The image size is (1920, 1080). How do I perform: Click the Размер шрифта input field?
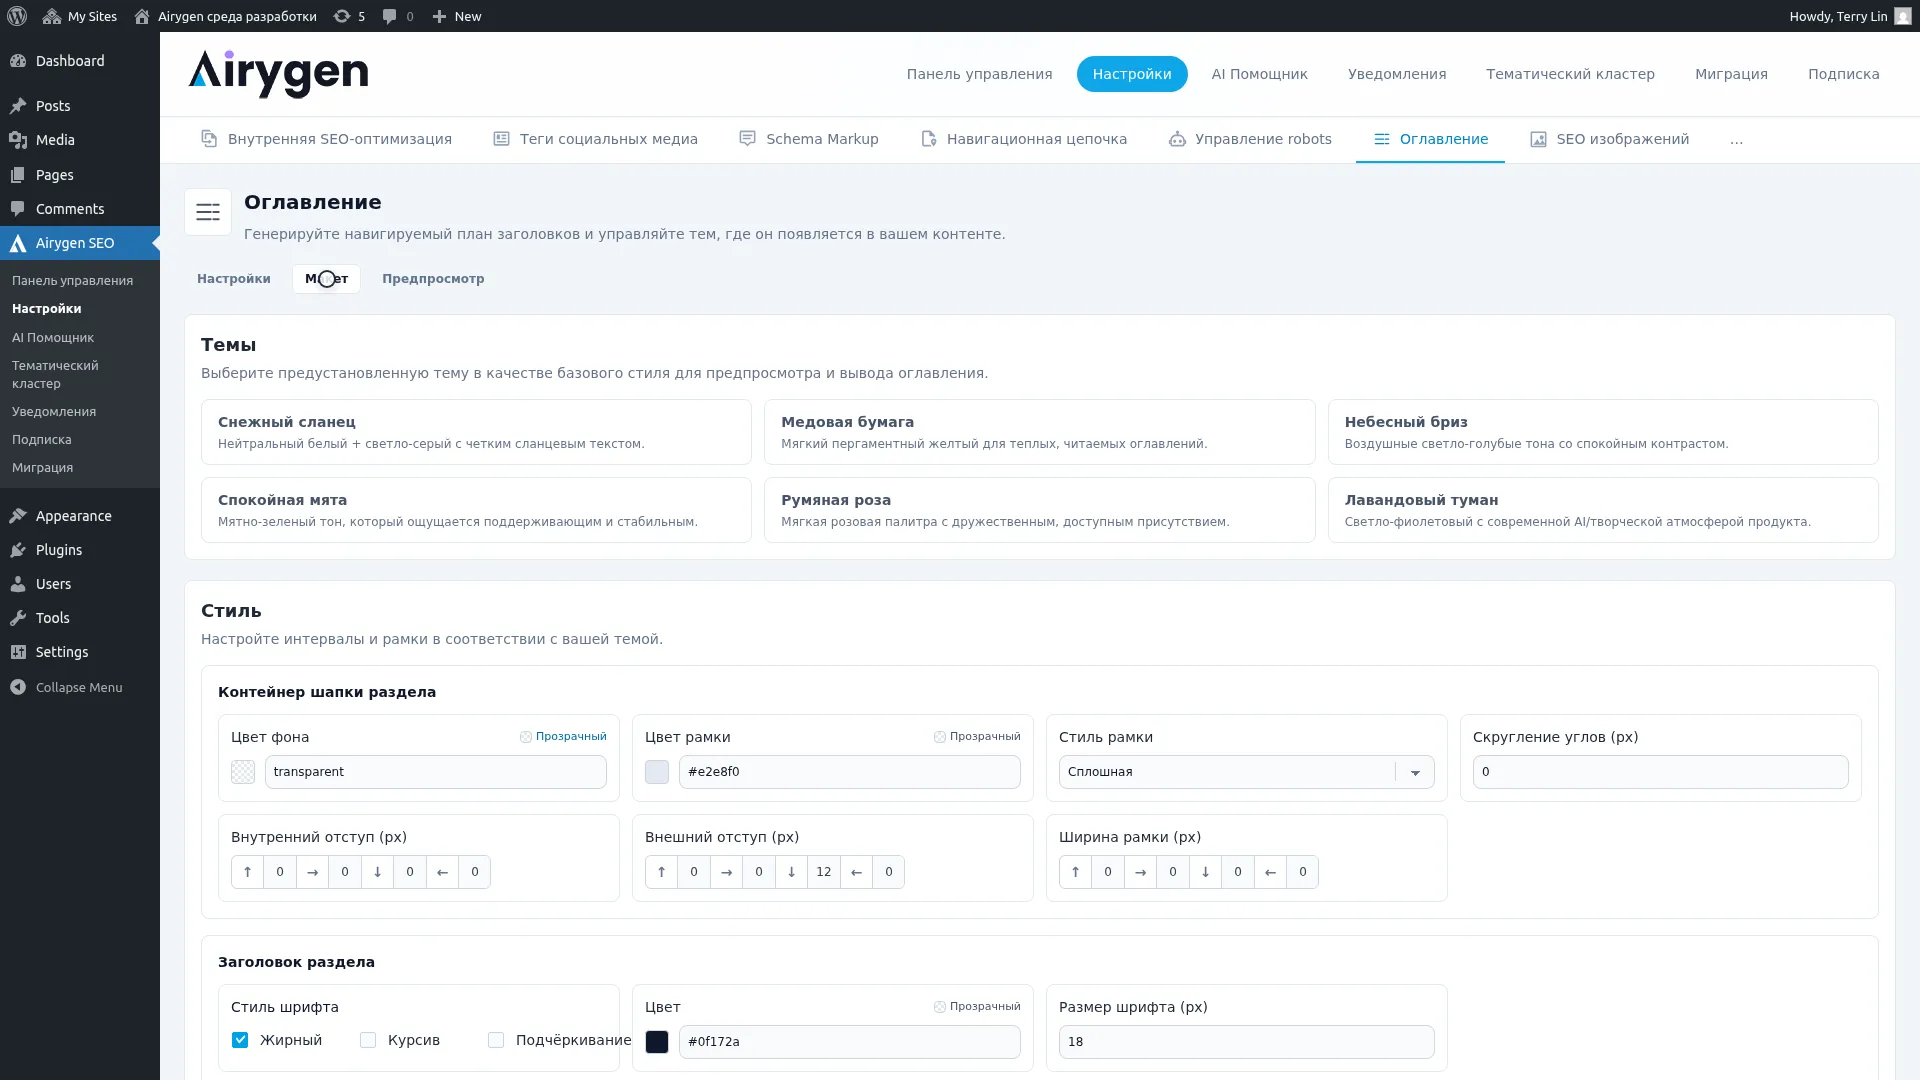1246,1042
